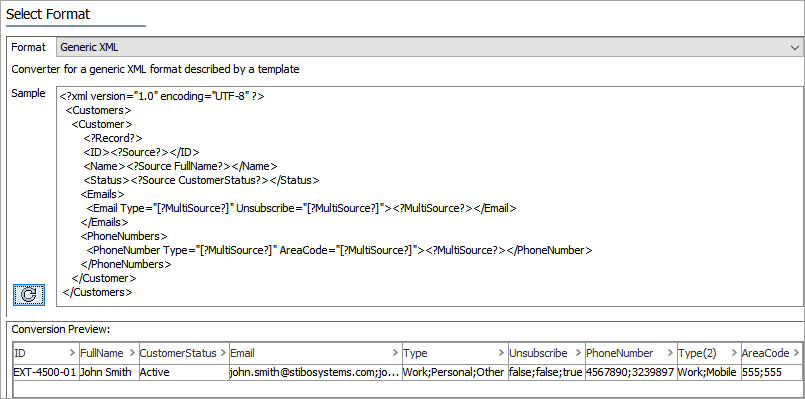Expand the CustomerStatus column header arrow
This screenshot has height=399, width=805.
(223, 353)
